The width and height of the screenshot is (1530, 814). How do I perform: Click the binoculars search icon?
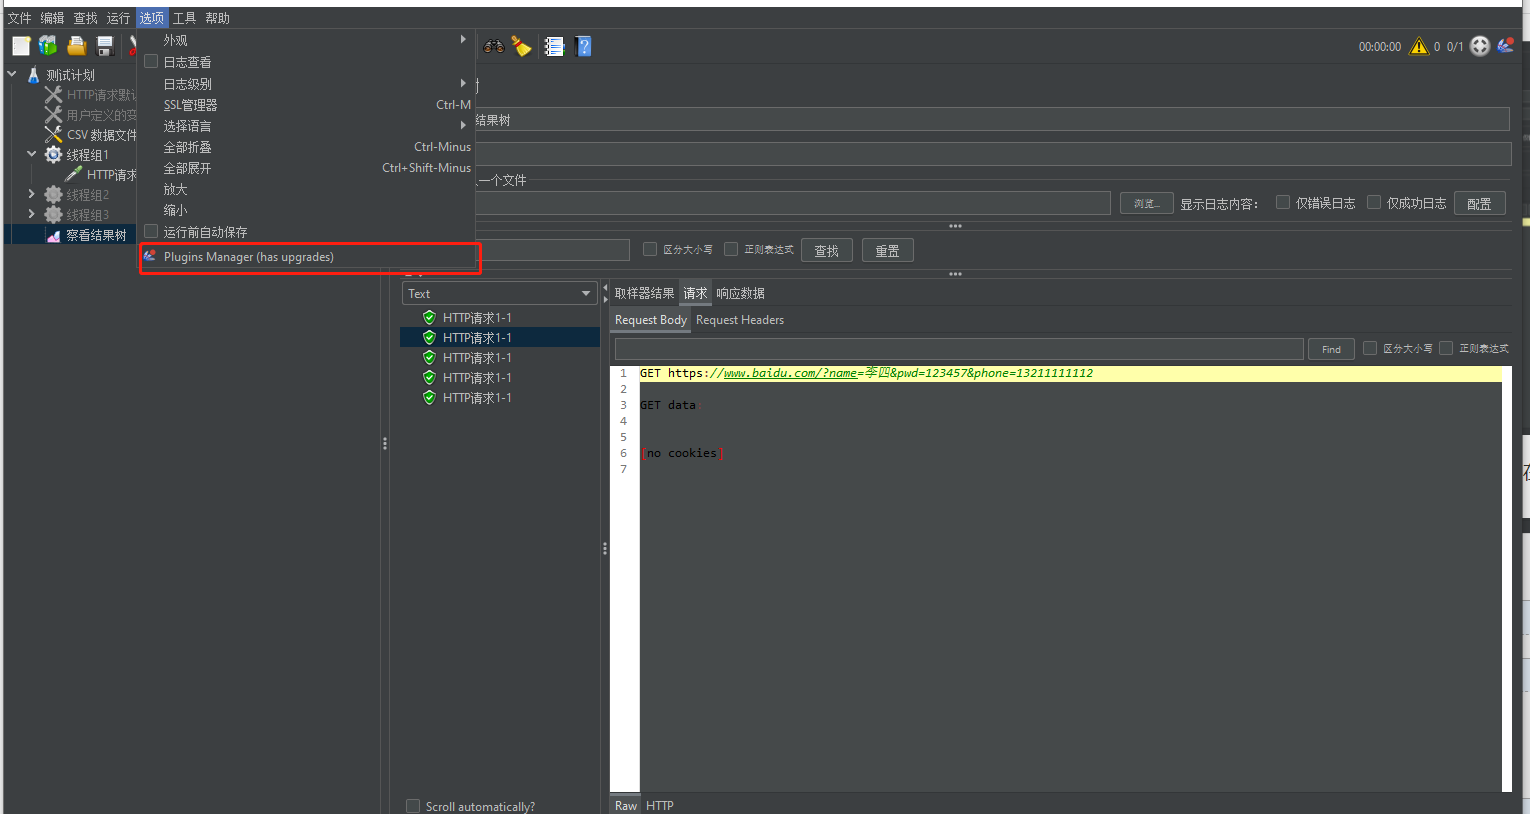click(x=494, y=46)
